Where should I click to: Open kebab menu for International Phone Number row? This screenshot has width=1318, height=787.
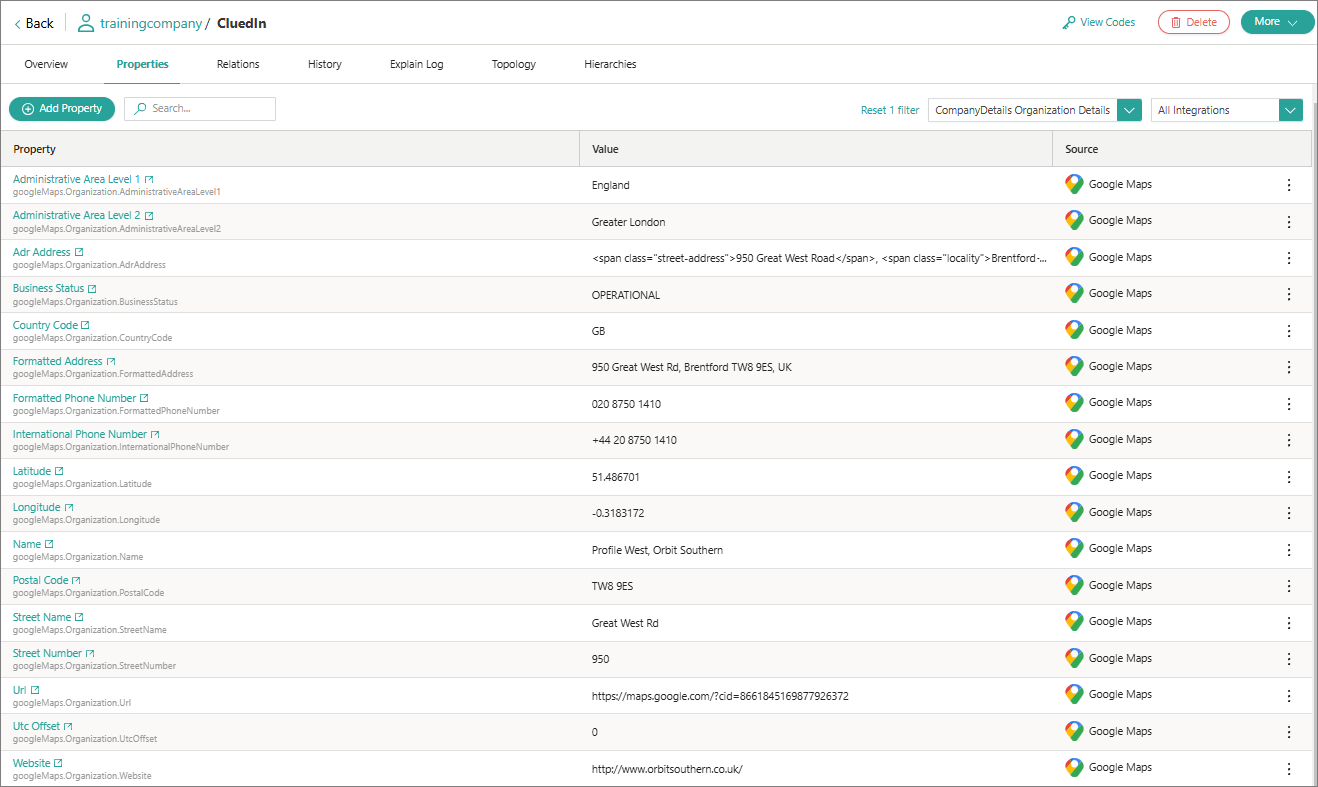click(x=1289, y=440)
